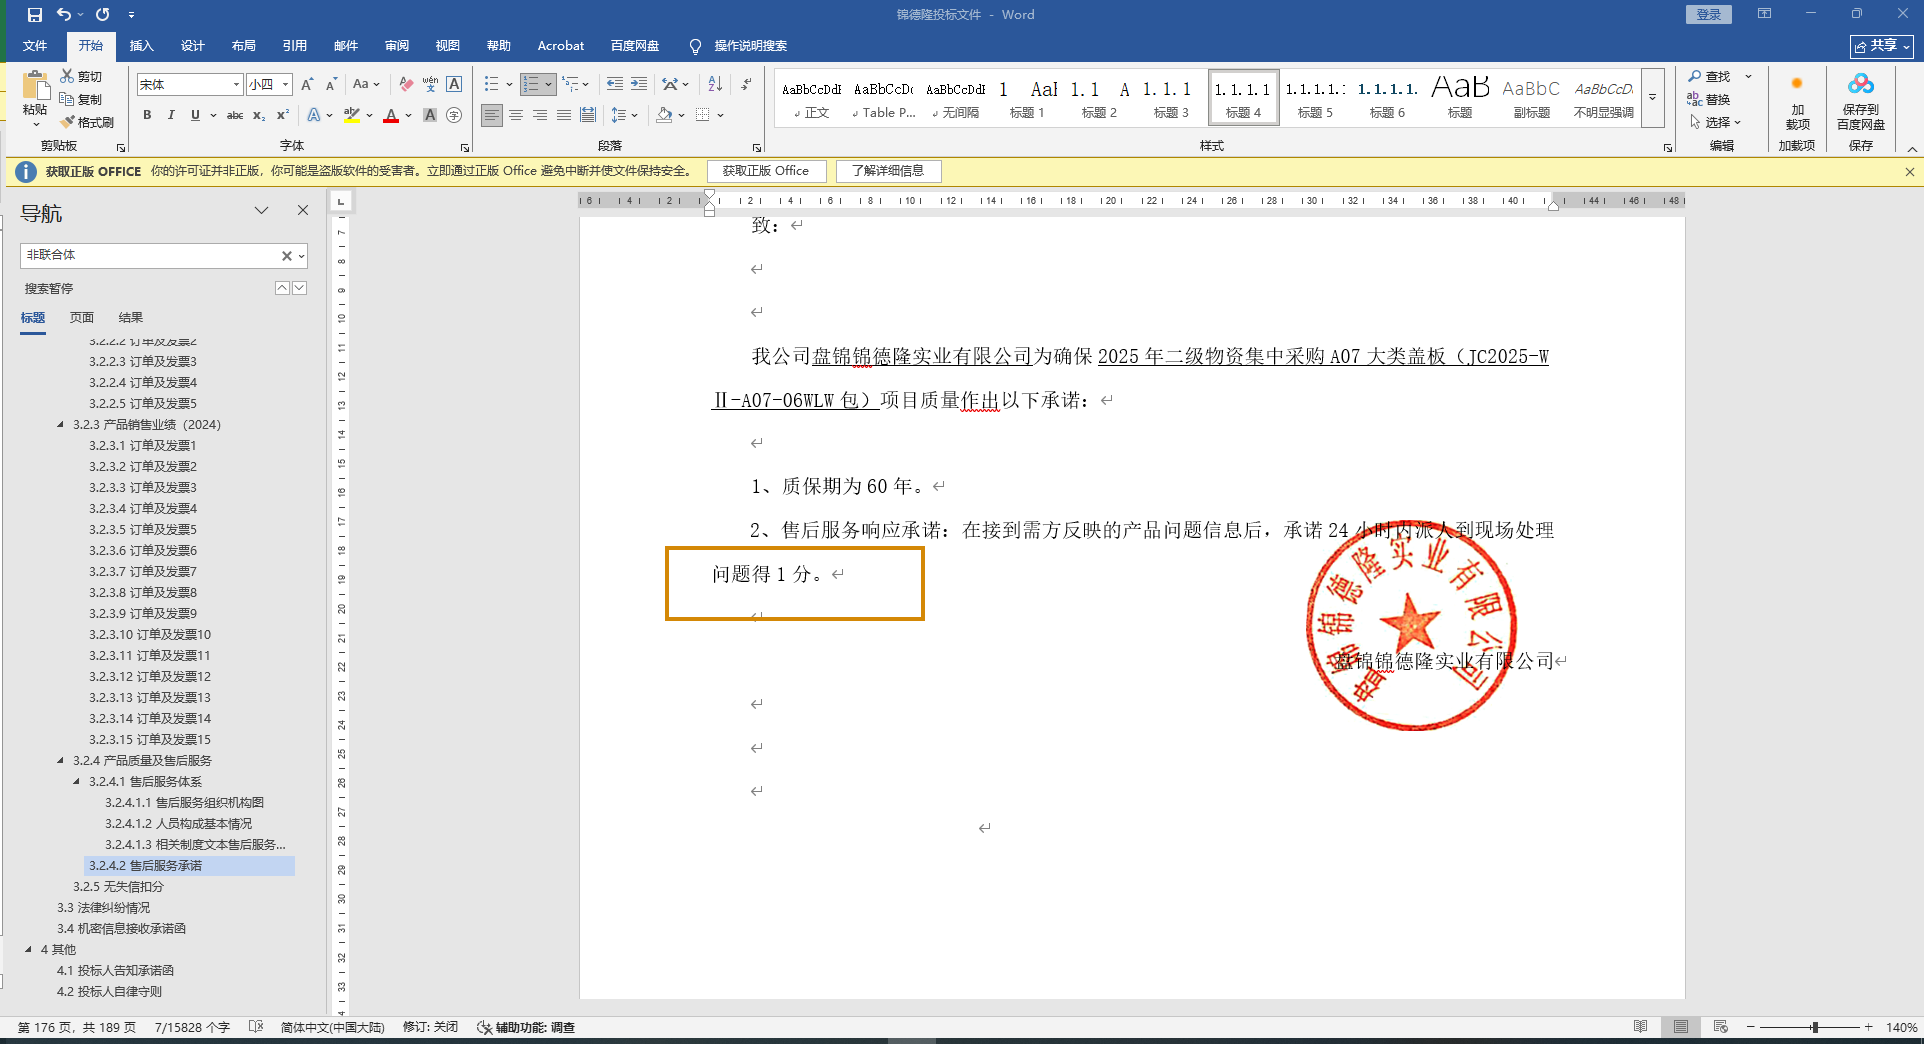Cut the selection with 剪切

pos(81,76)
